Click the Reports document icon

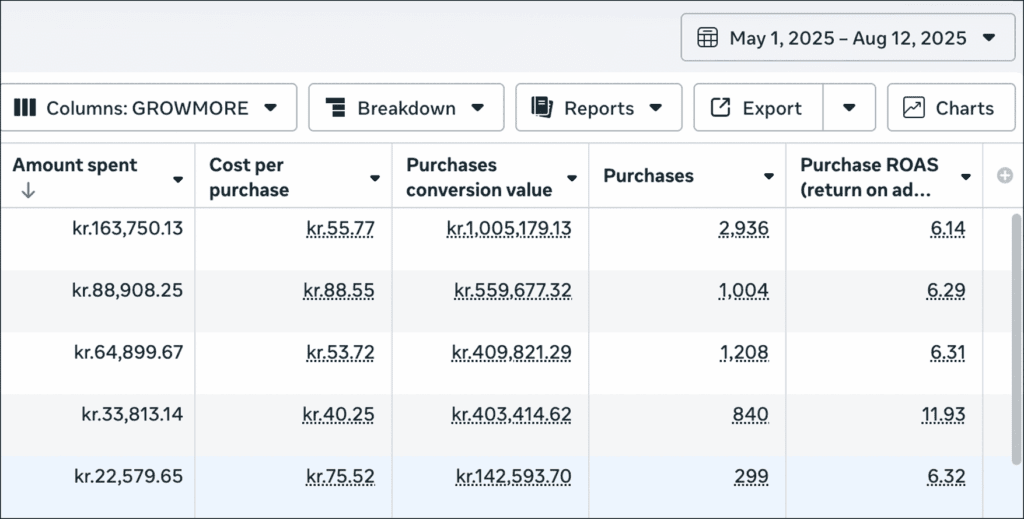tap(542, 108)
